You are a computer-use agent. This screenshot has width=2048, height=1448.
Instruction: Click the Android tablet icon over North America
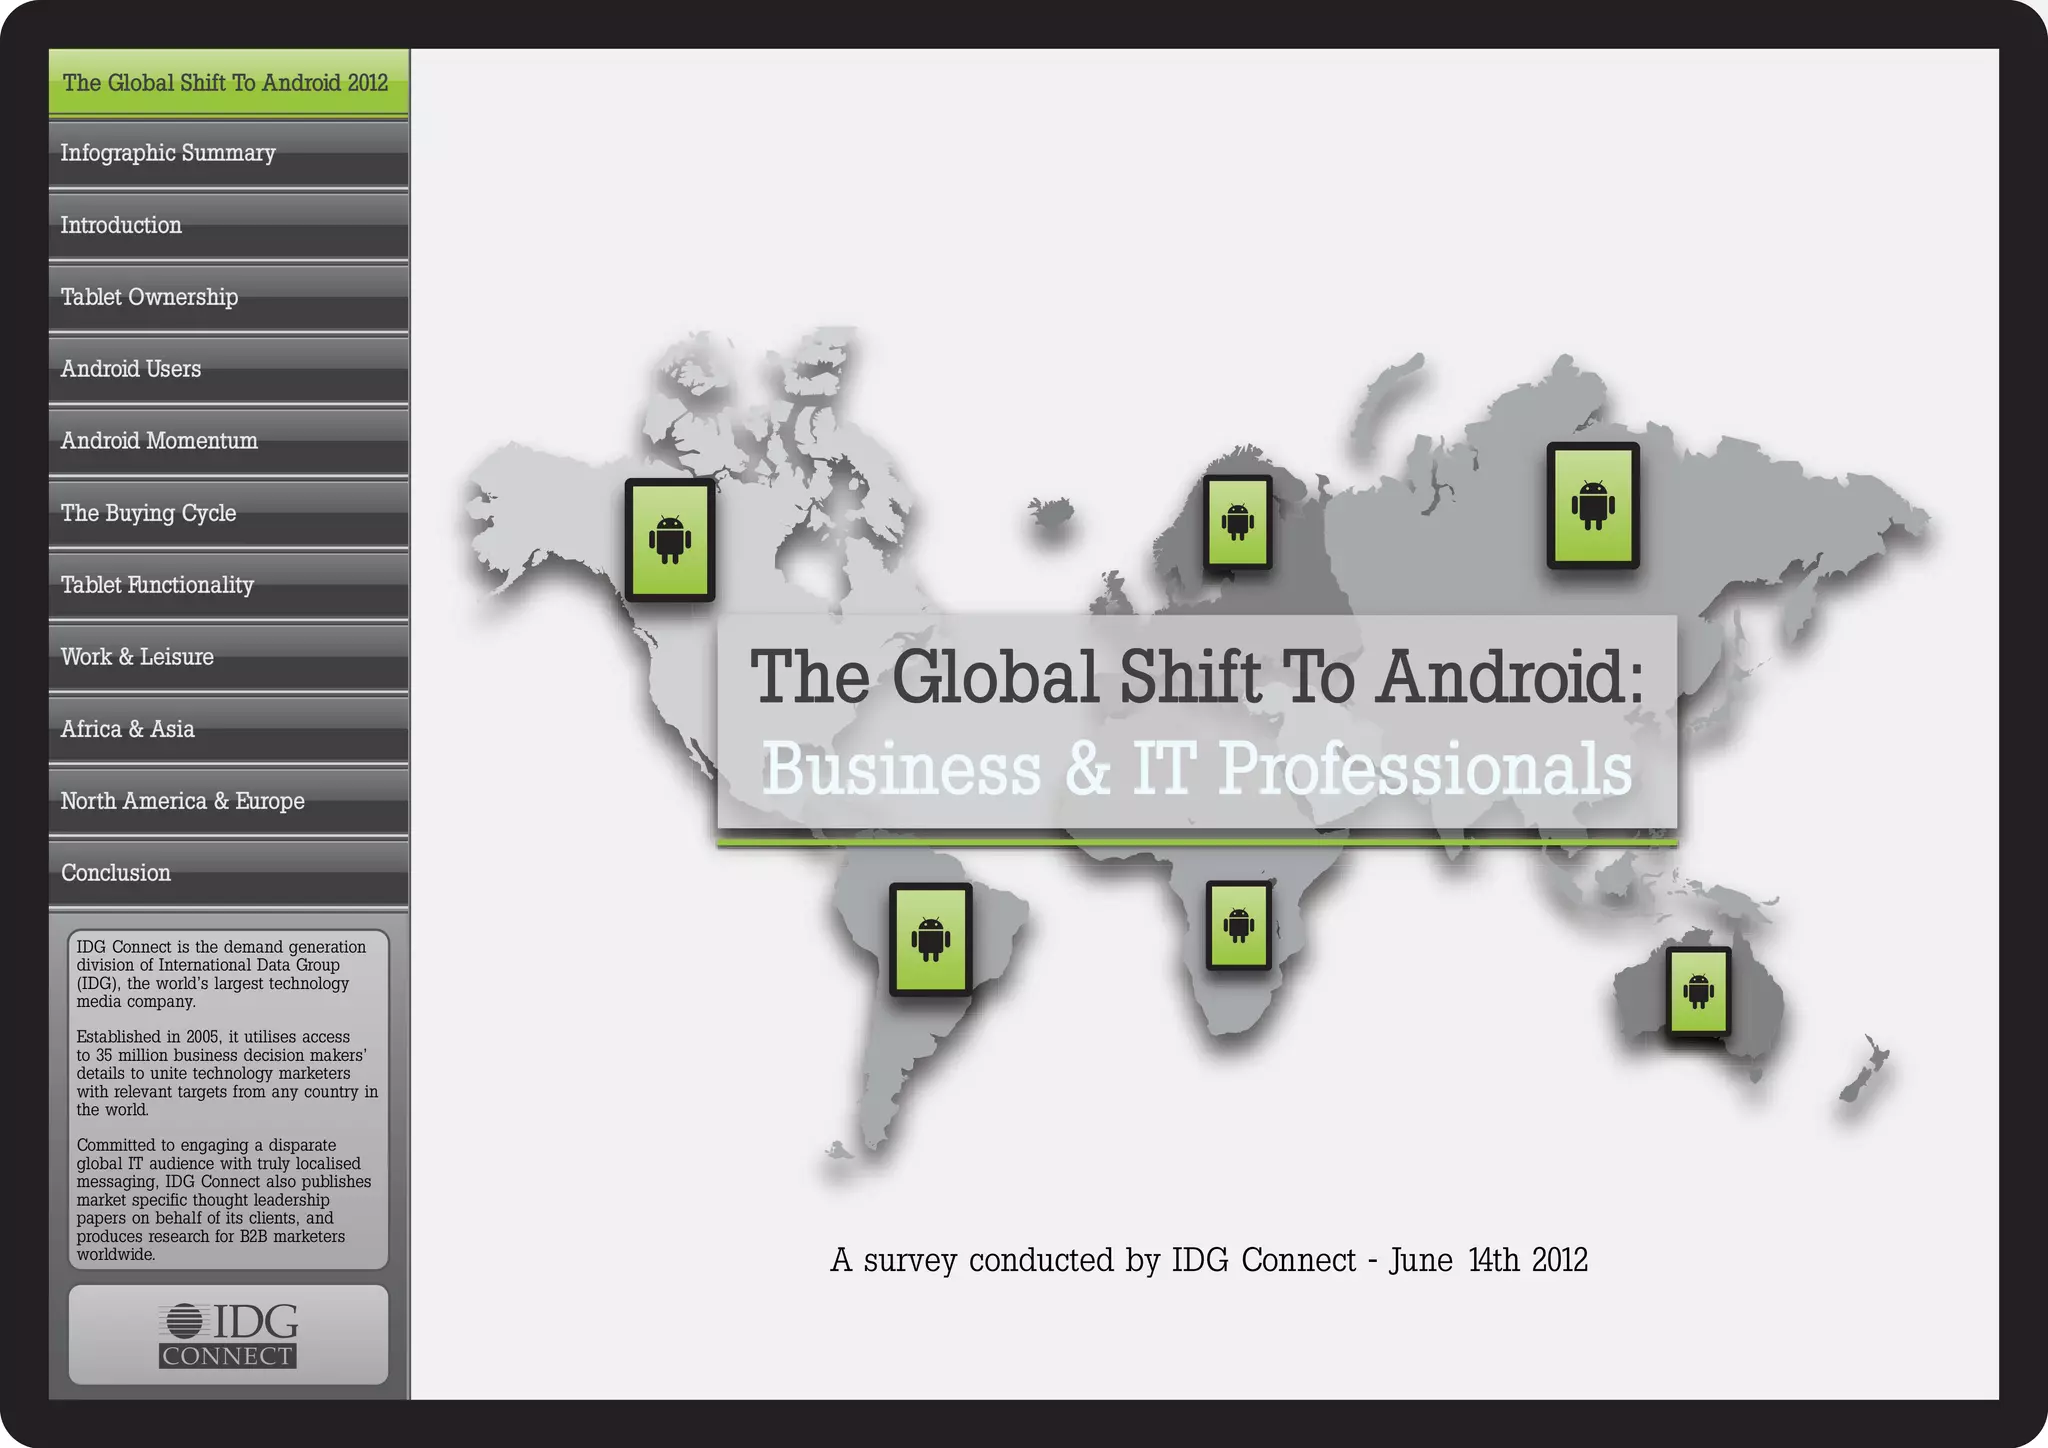click(x=669, y=540)
